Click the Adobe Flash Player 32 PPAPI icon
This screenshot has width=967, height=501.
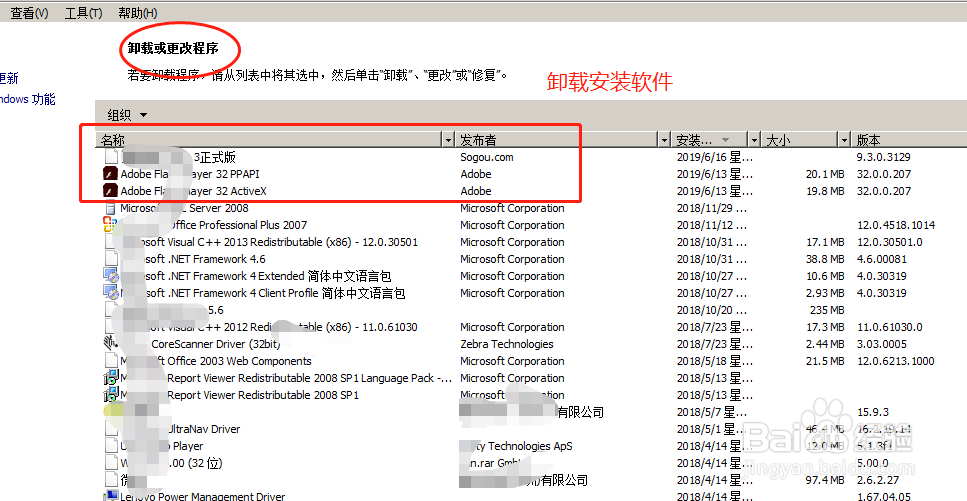(110, 174)
